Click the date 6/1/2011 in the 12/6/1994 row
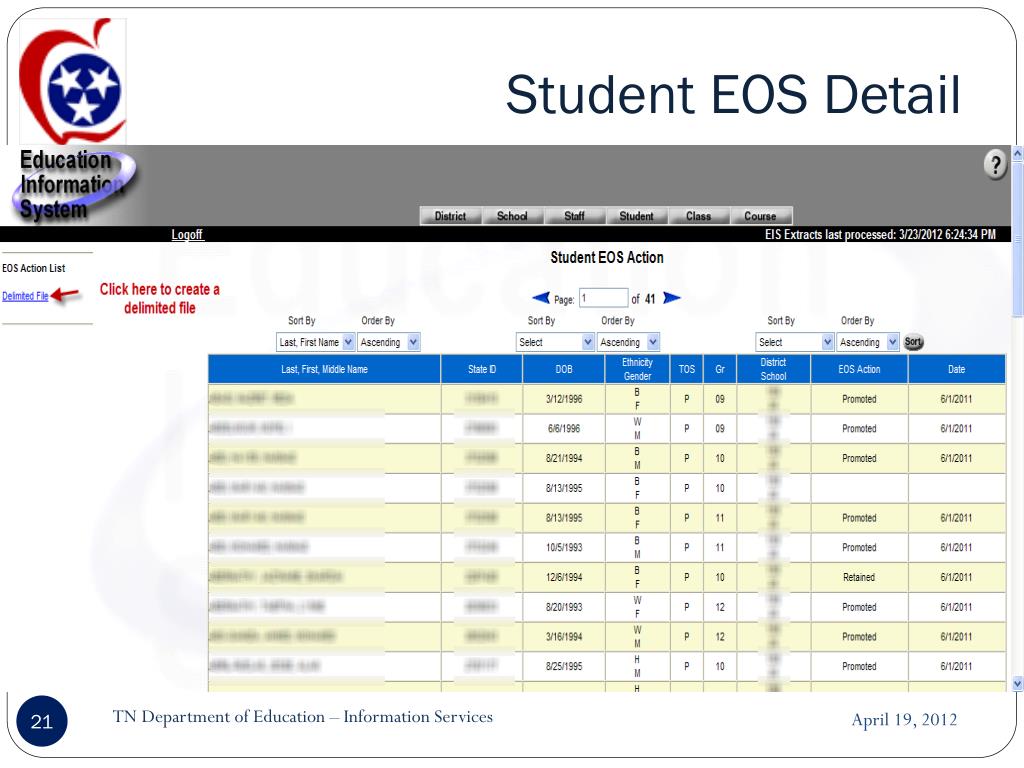 957,577
